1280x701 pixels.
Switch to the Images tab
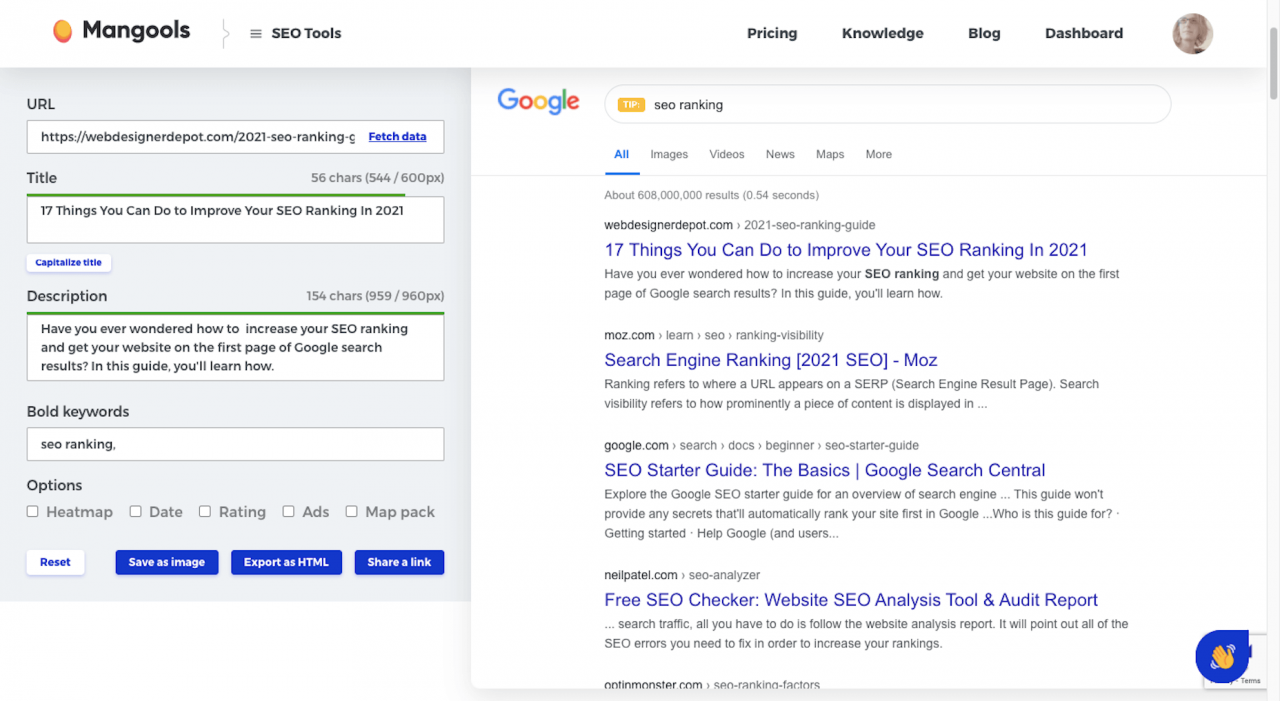668,154
